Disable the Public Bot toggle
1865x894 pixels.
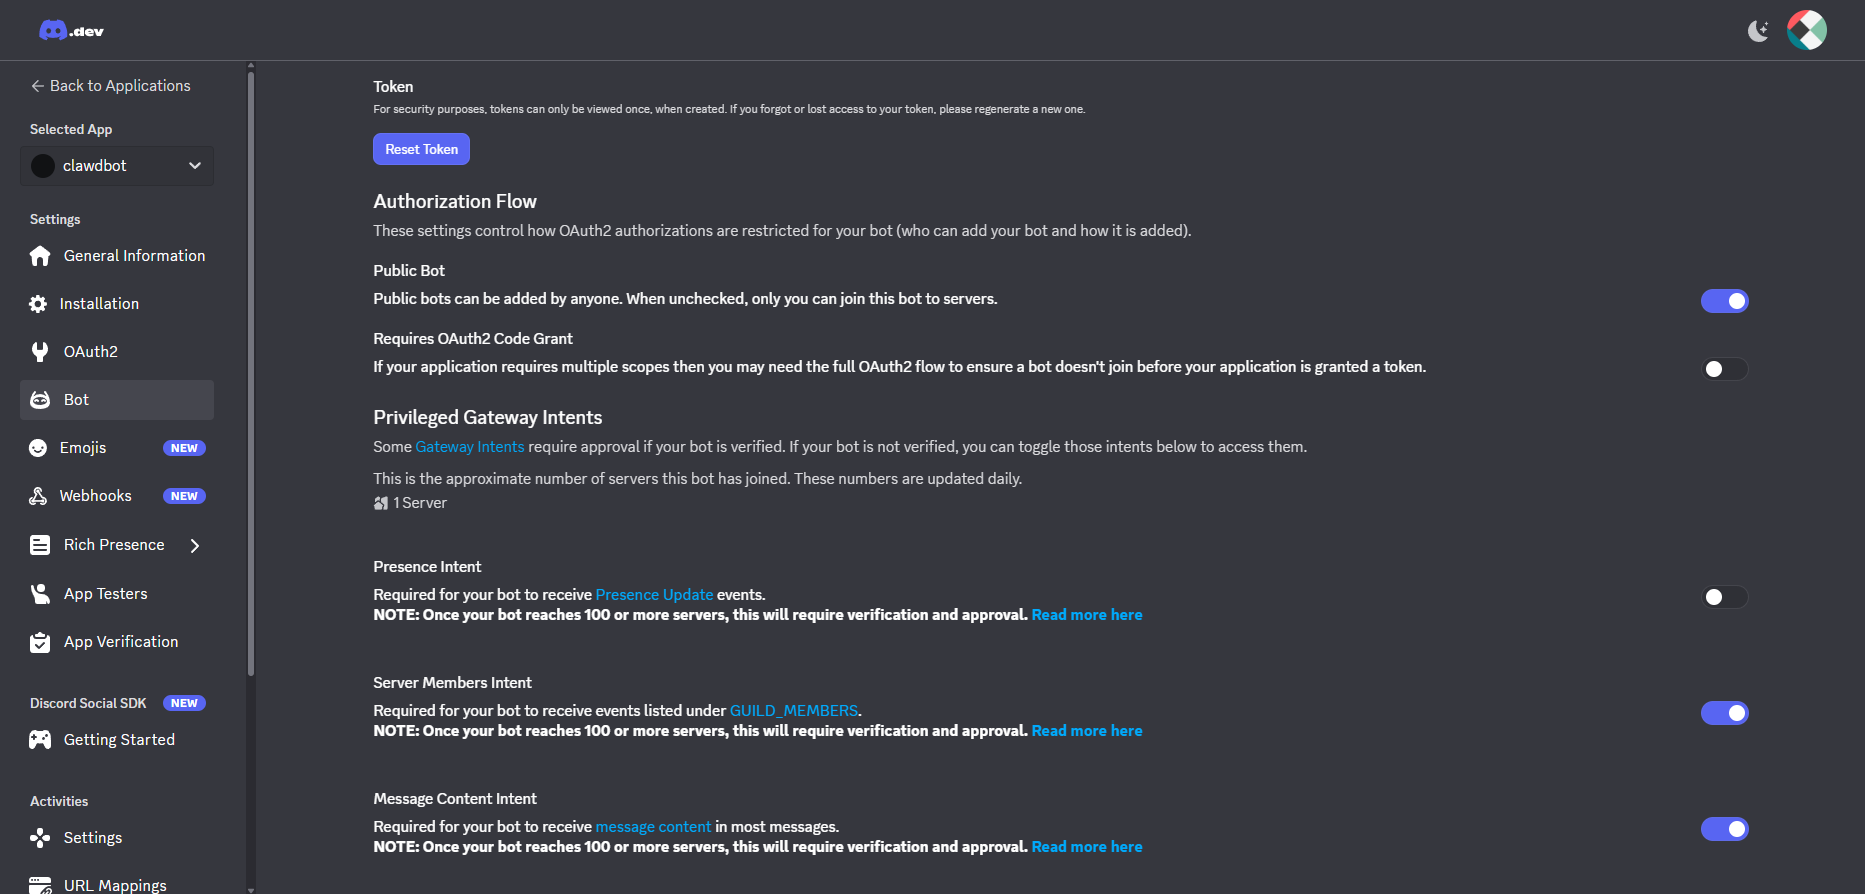click(1724, 301)
